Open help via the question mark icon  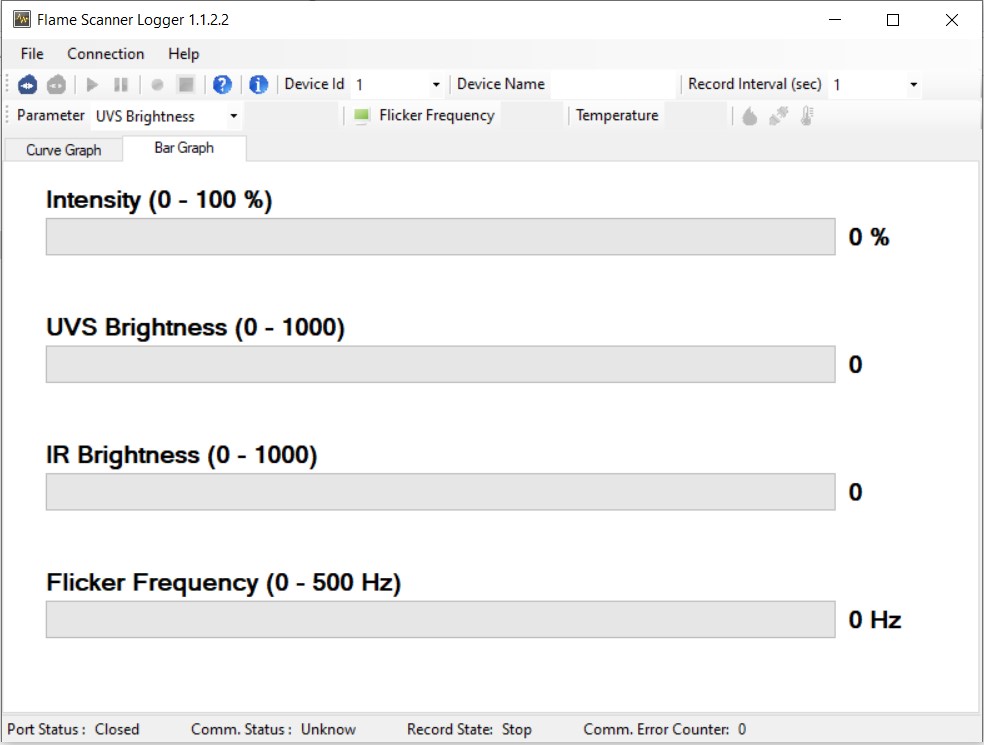[222, 85]
